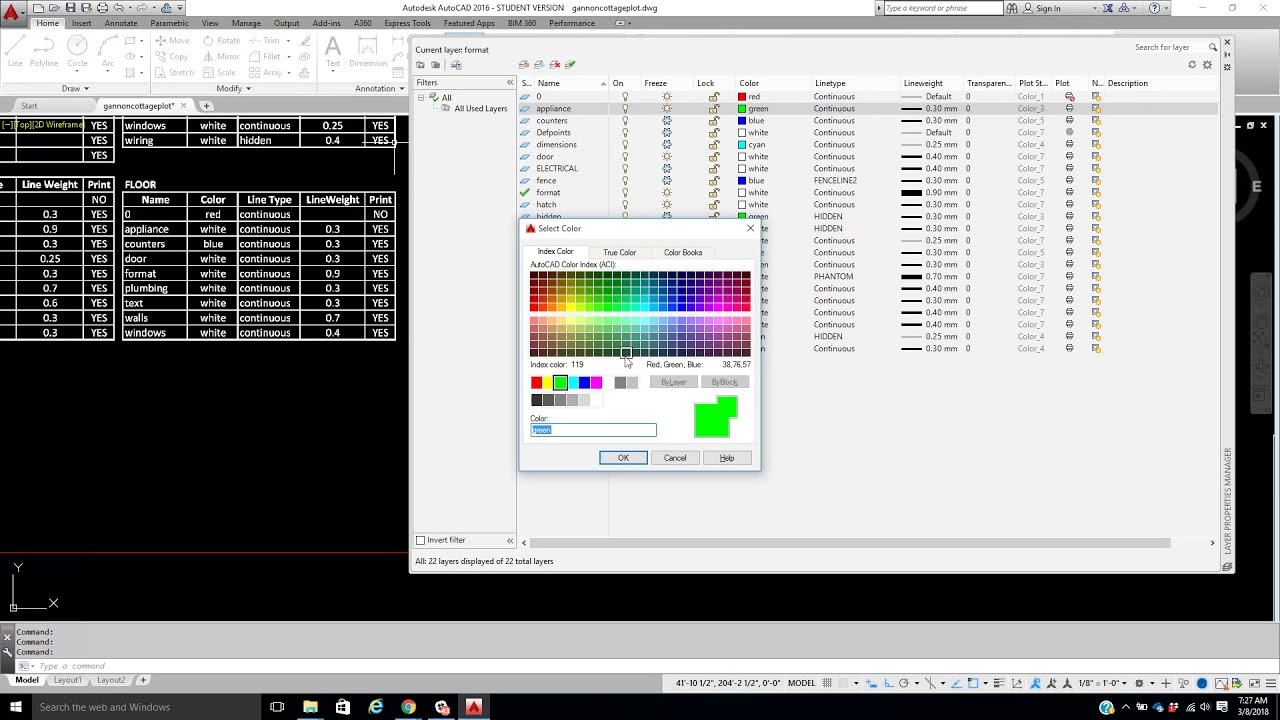The height and width of the screenshot is (720, 1280).
Task: Toggle the On lightbulb for ELECTRICAL layer
Action: 625,169
